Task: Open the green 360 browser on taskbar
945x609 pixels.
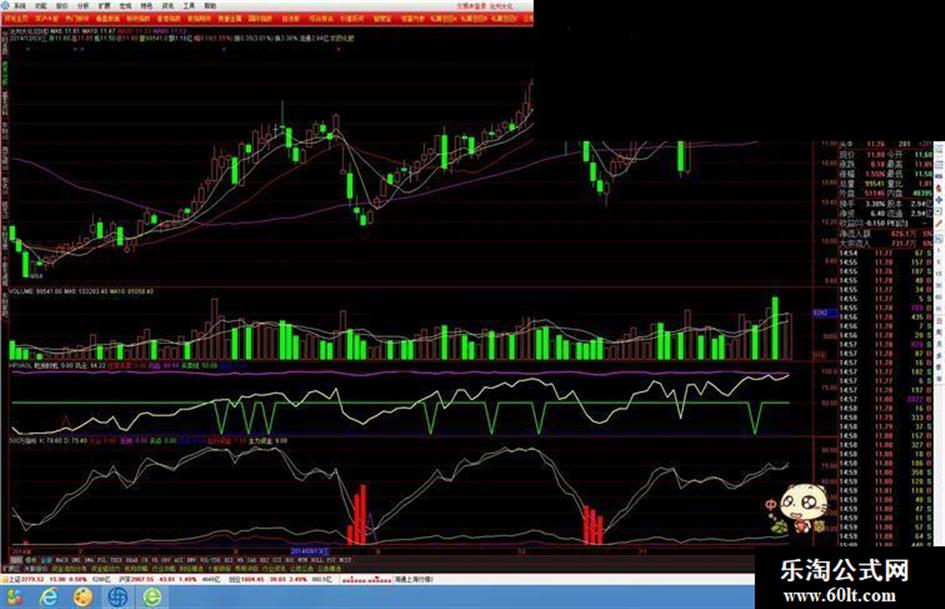Action: 152,596
